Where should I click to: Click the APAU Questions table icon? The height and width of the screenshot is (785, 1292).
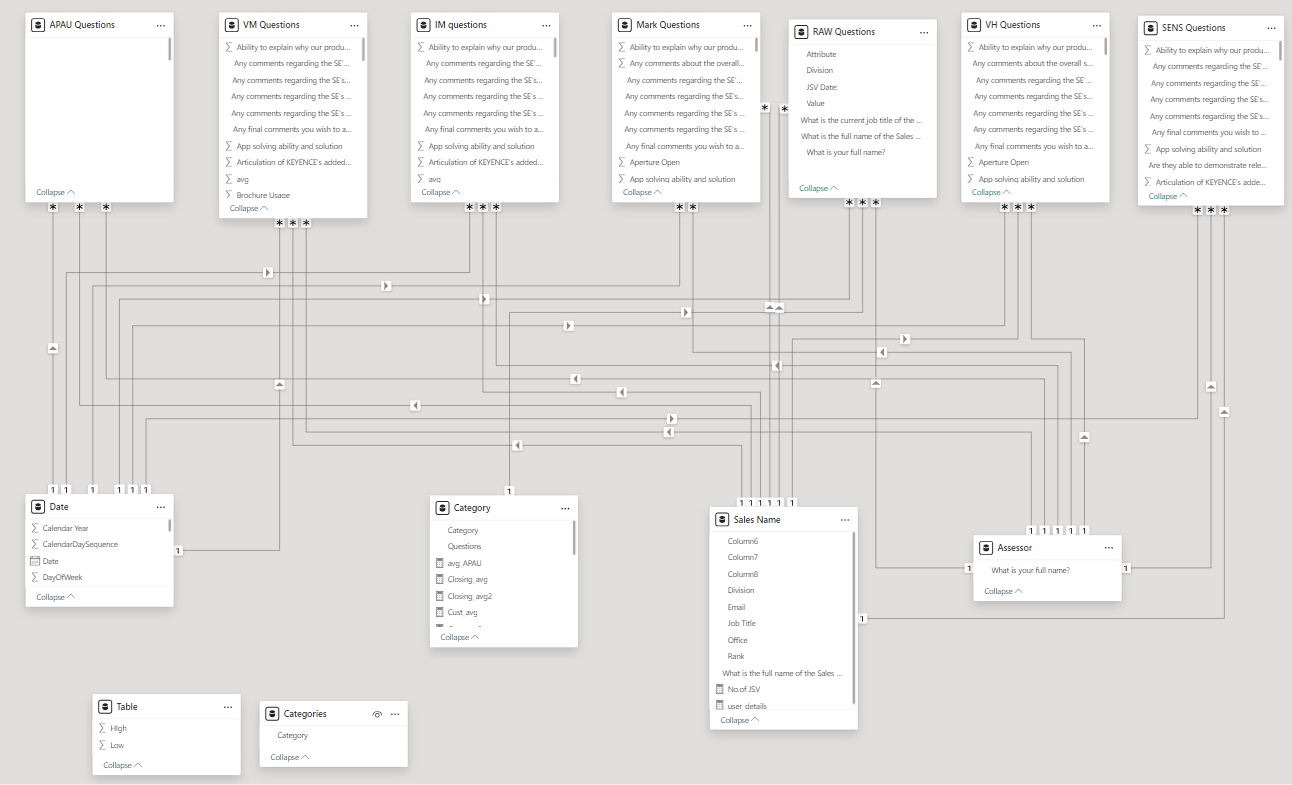pos(38,24)
